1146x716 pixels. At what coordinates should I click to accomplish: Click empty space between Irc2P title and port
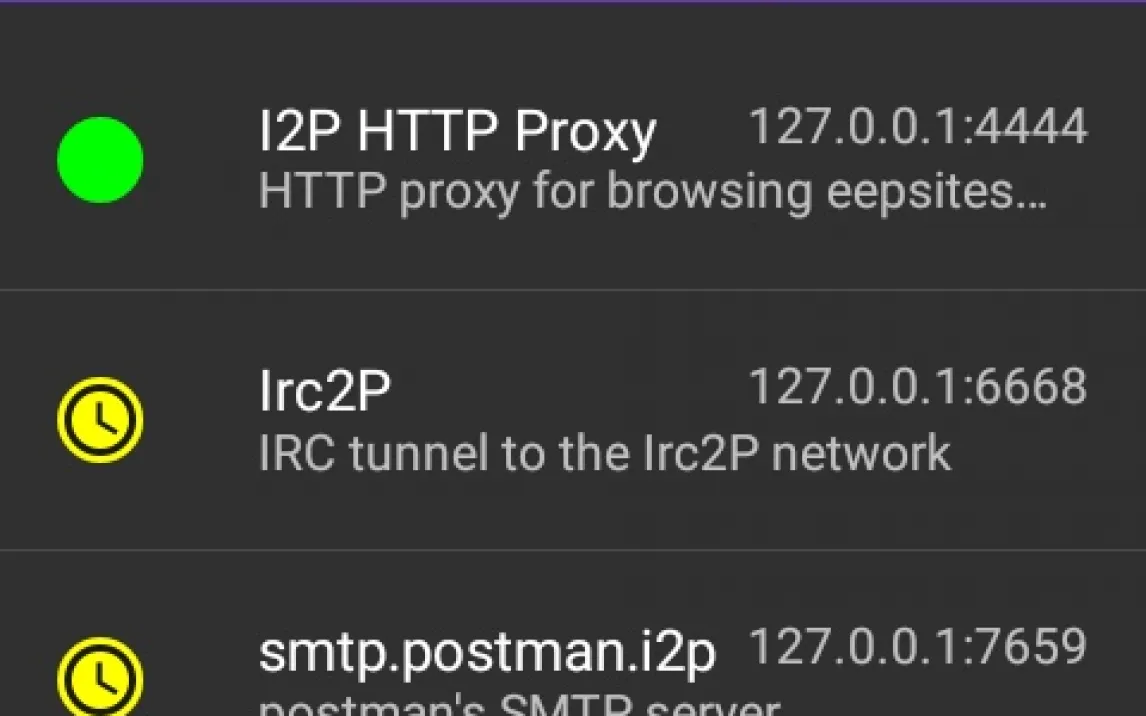coord(570,390)
